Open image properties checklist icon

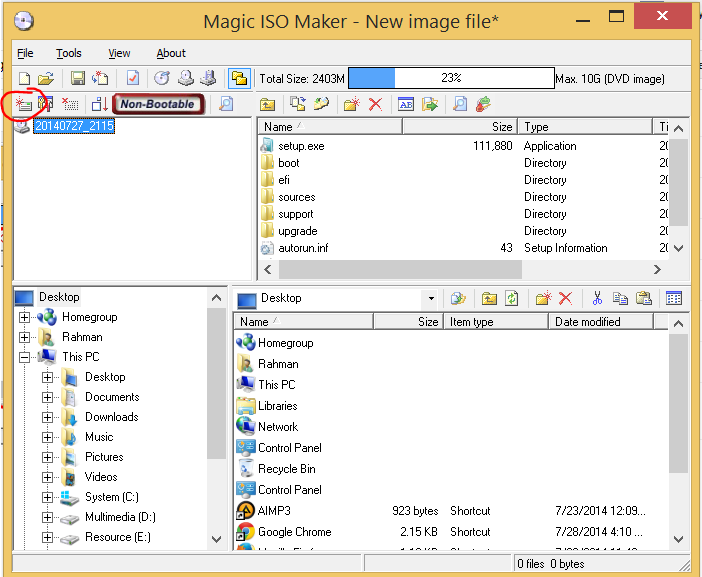tap(133, 78)
